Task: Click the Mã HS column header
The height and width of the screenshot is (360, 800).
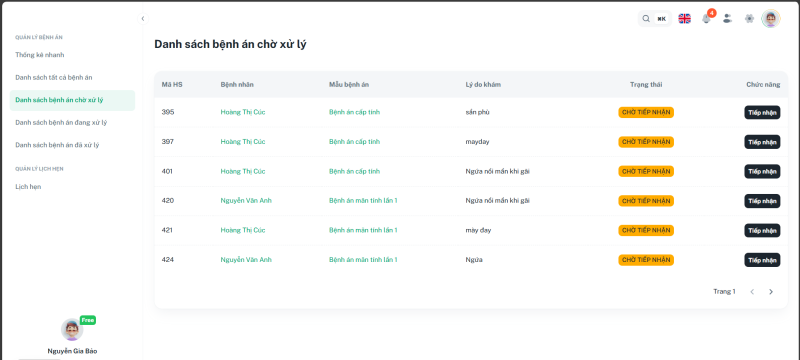Action: pyautogui.click(x=172, y=85)
